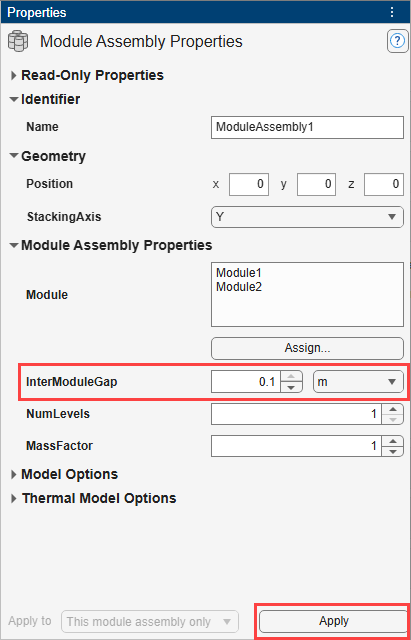Click the Name input field
The height and width of the screenshot is (640, 411).
[x=307, y=127]
